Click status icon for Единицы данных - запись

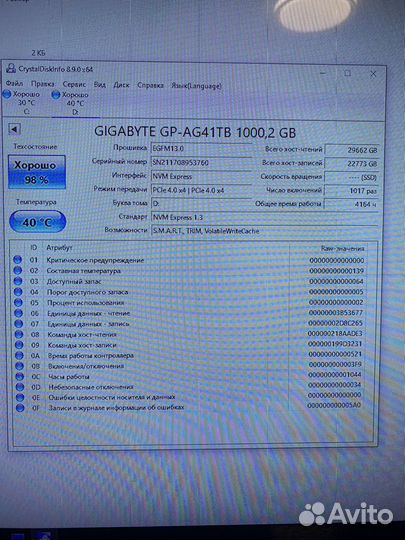19,324
